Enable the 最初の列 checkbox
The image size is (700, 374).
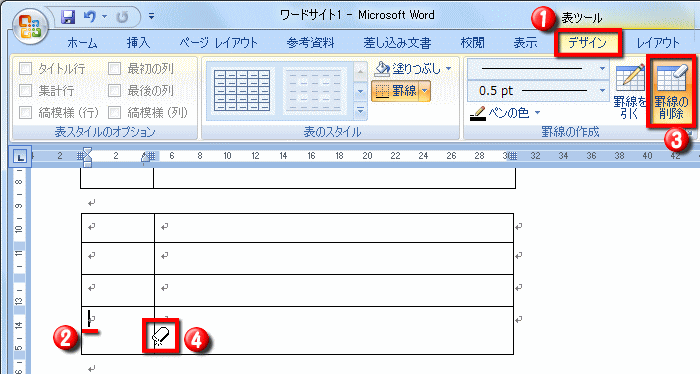[114, 69]
